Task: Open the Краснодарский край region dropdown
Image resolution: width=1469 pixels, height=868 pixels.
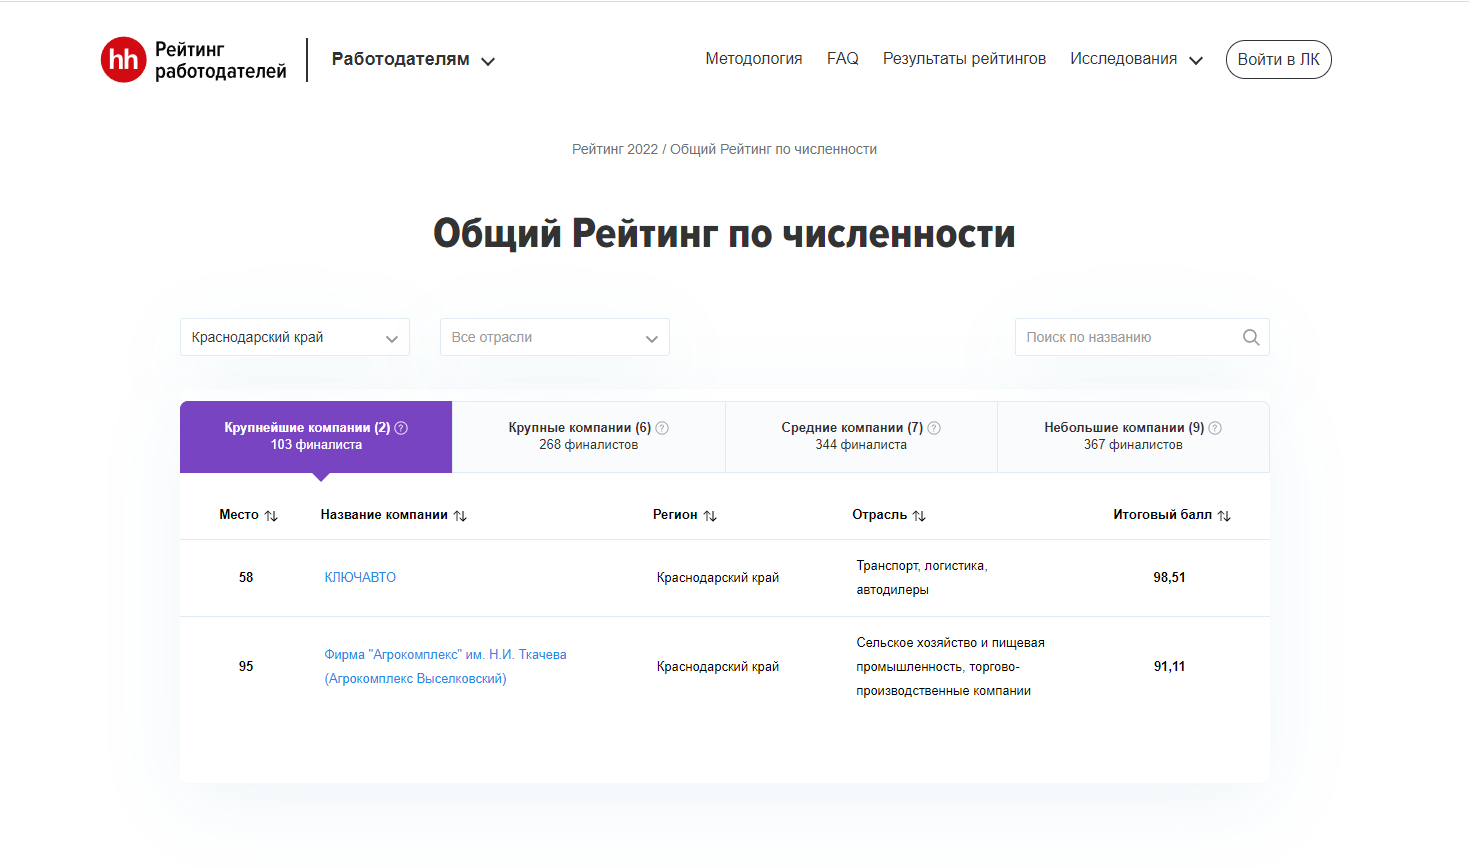Action: 295,337
